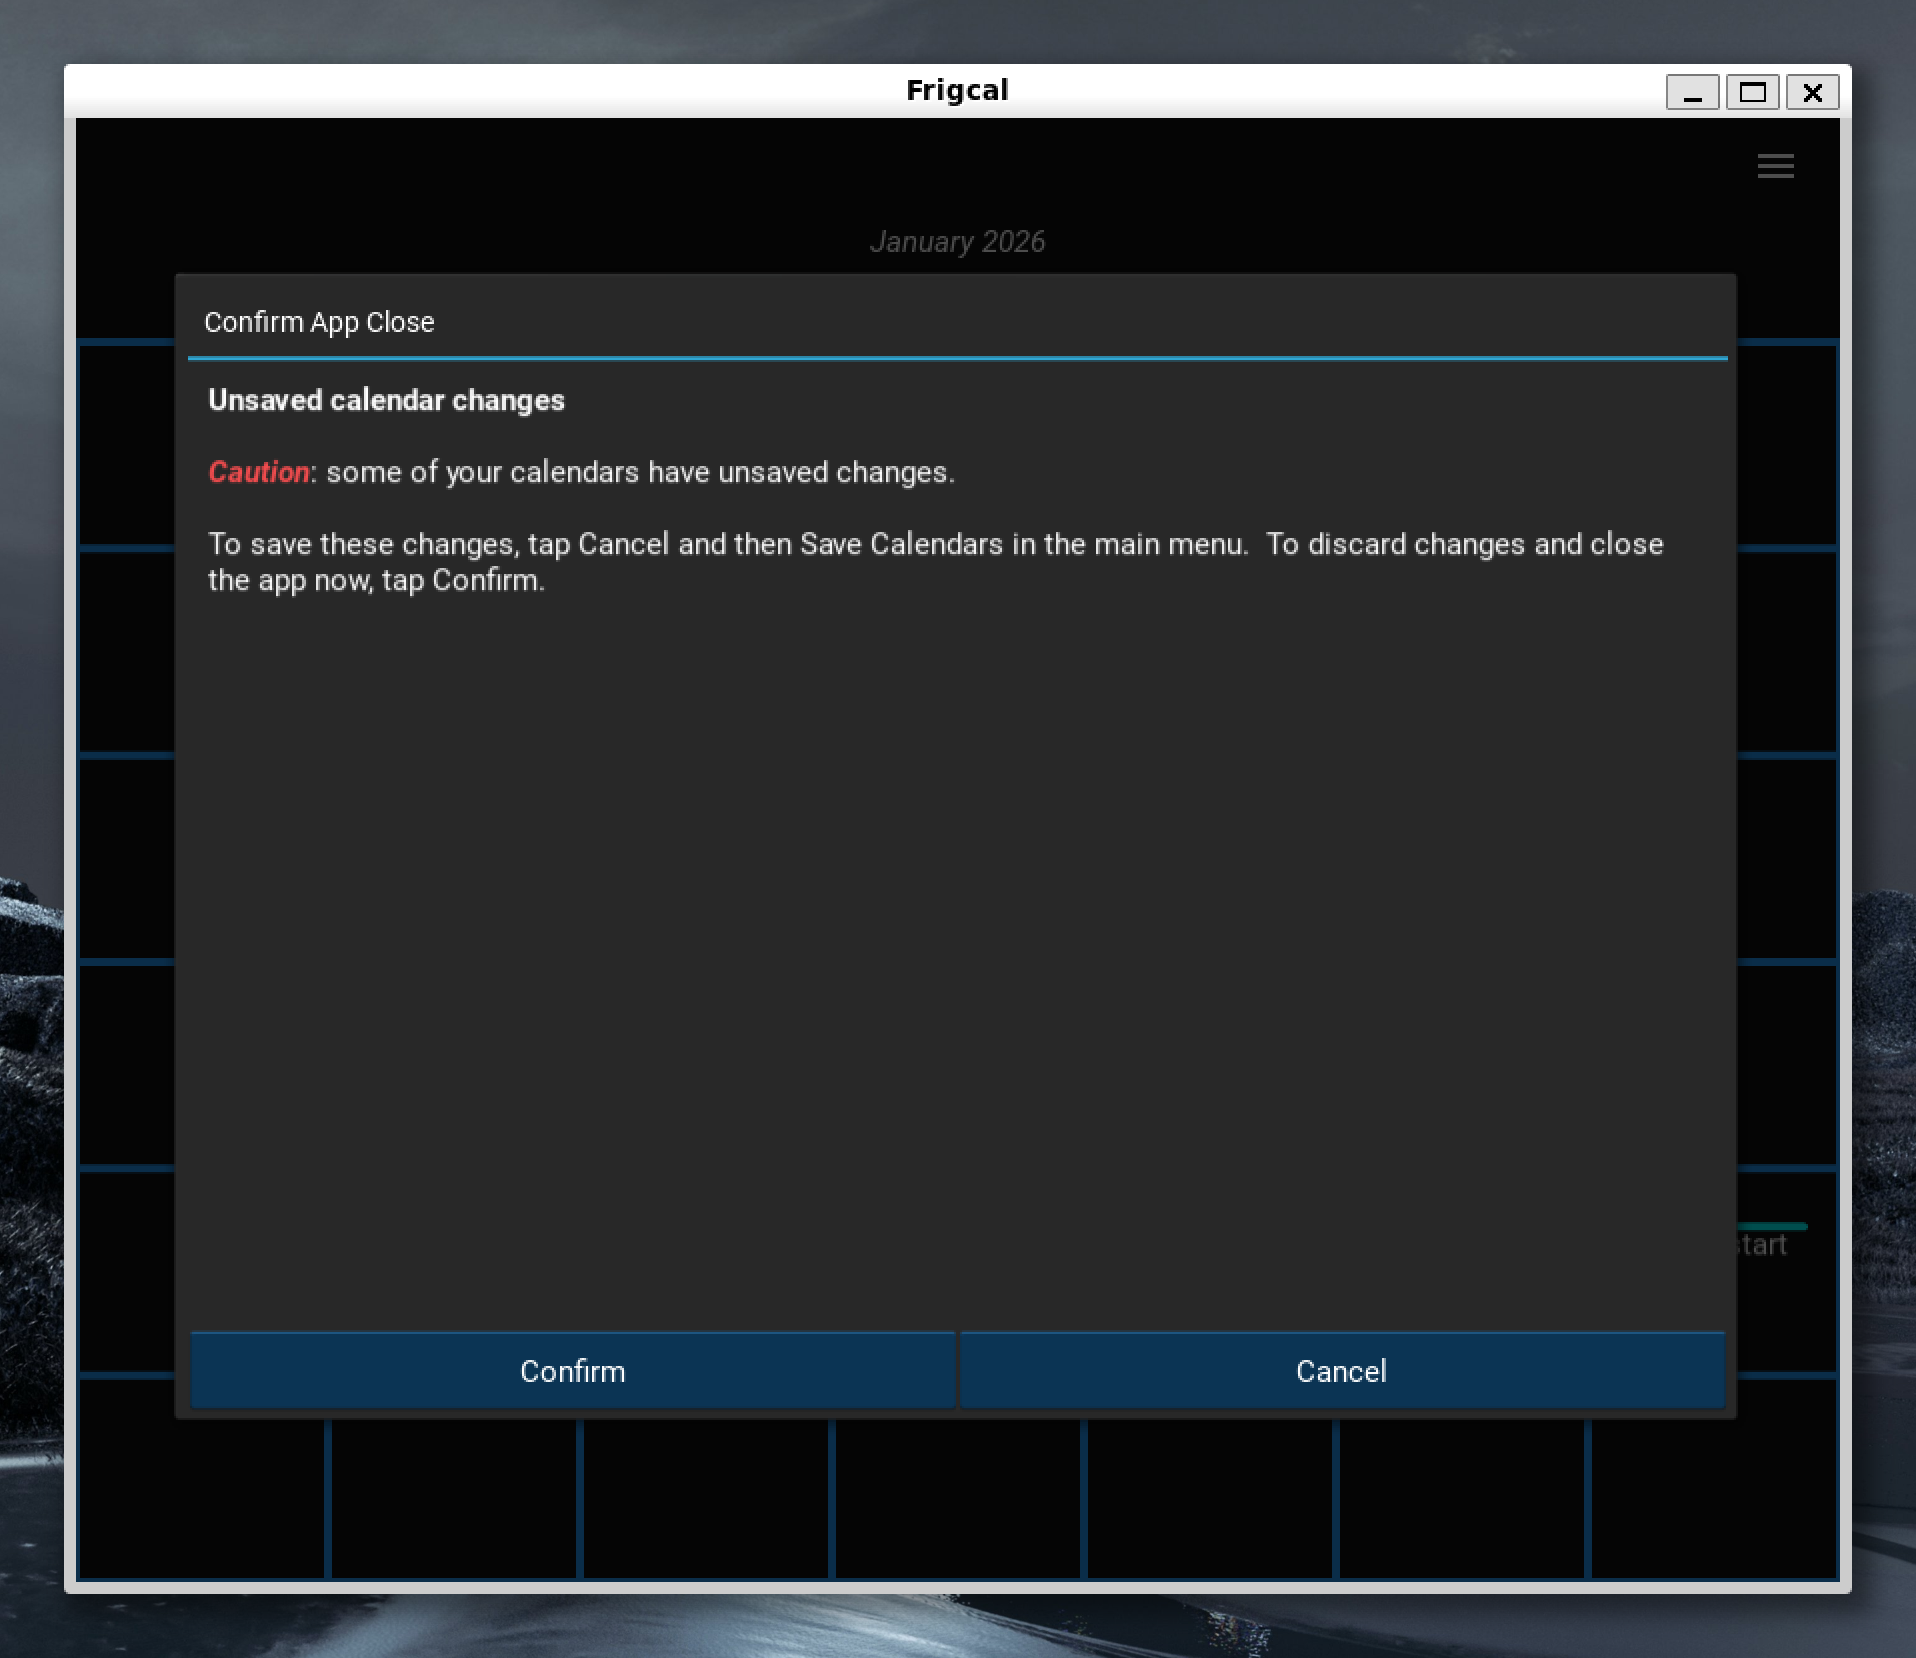The width and height of the screenshot is (1916, 1658).
Task: Click the red Caution word
Action: [x=258, y=472]
